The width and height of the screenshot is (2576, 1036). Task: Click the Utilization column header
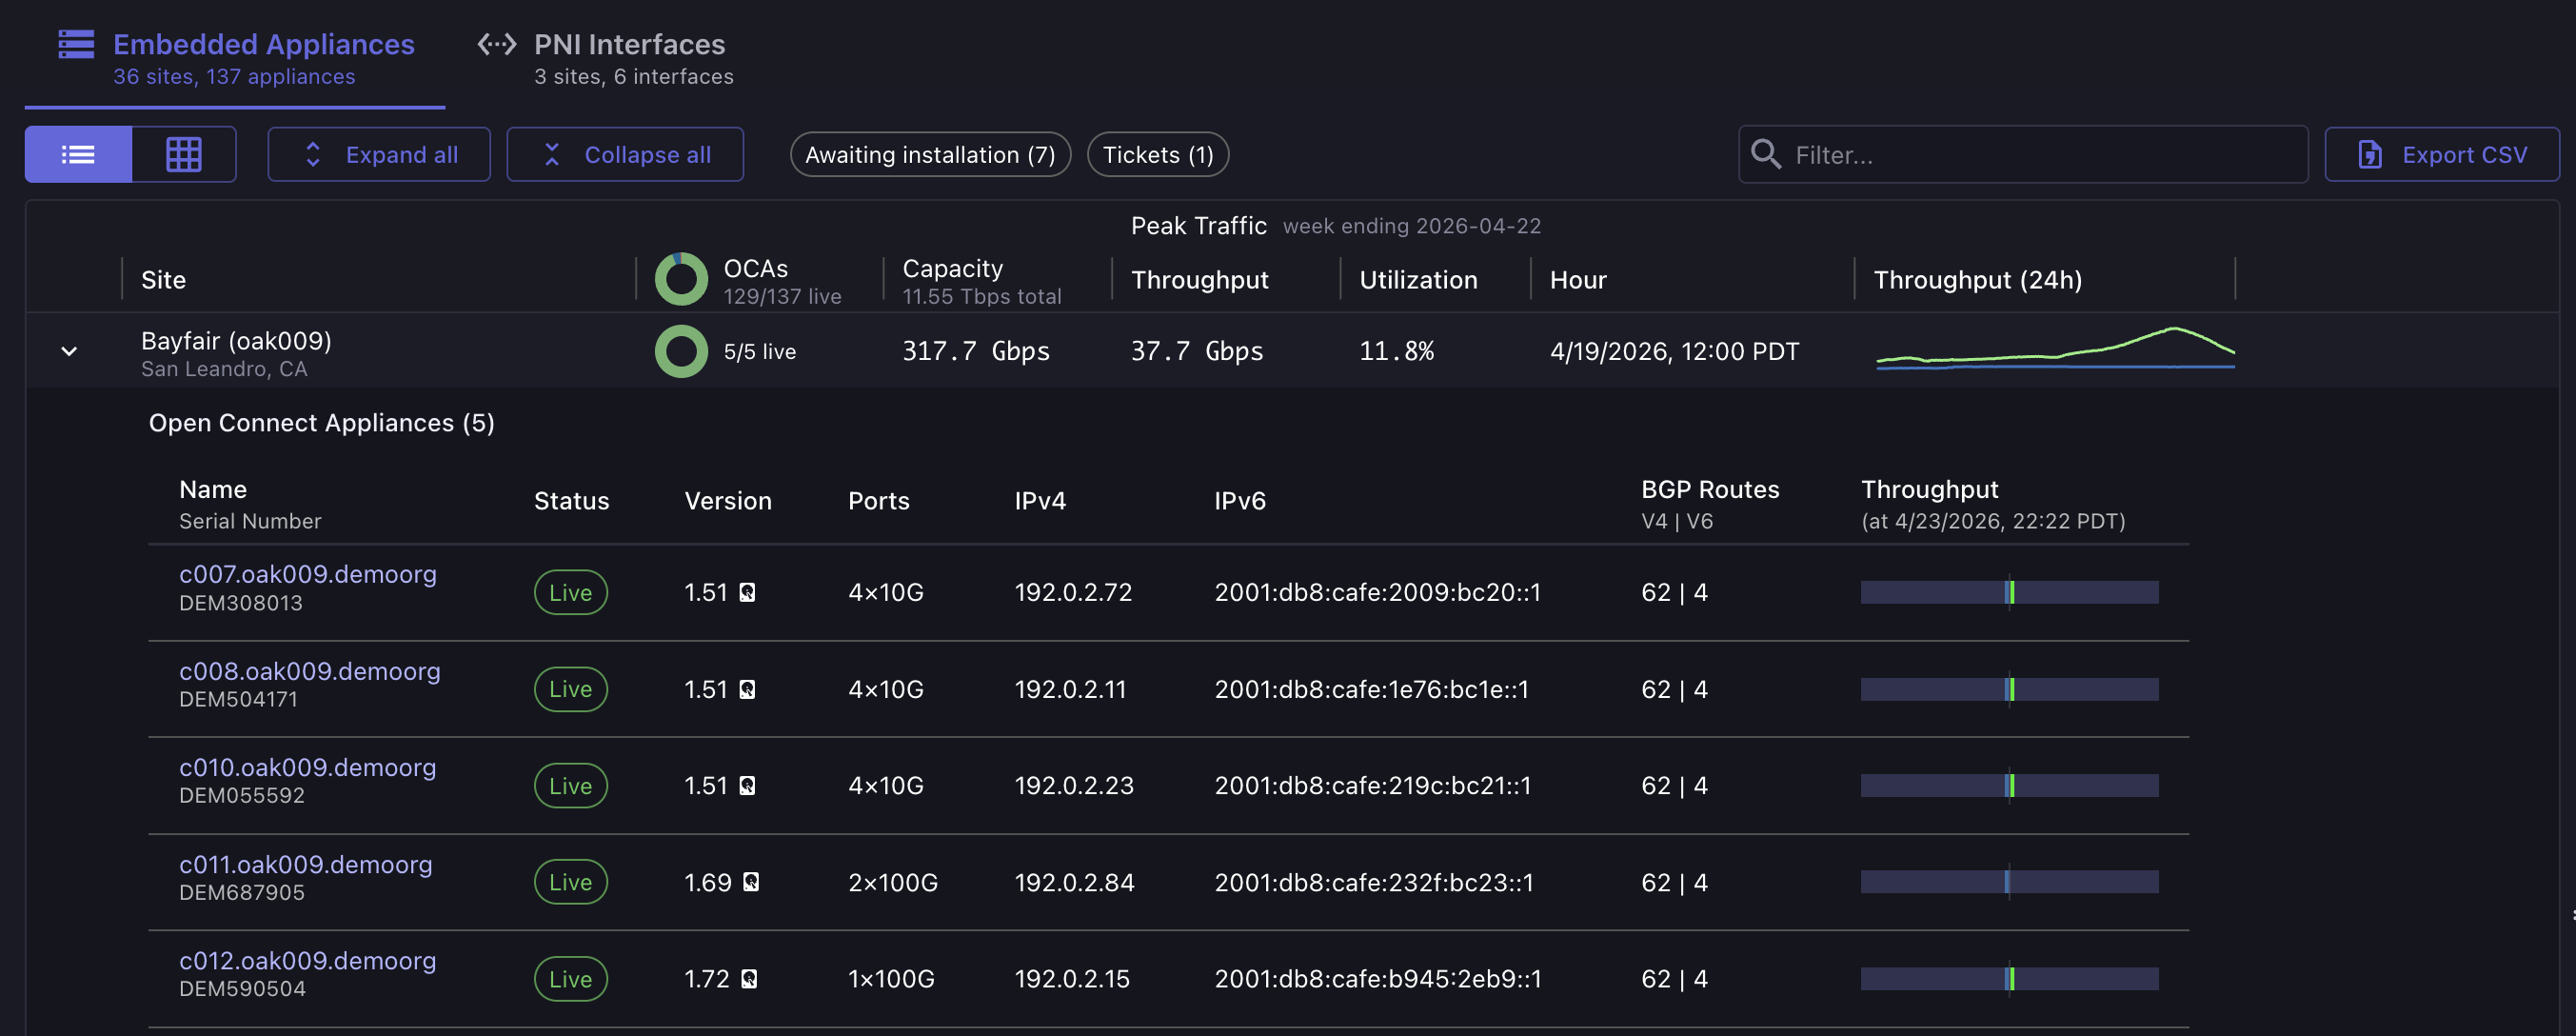(1418, 280)
